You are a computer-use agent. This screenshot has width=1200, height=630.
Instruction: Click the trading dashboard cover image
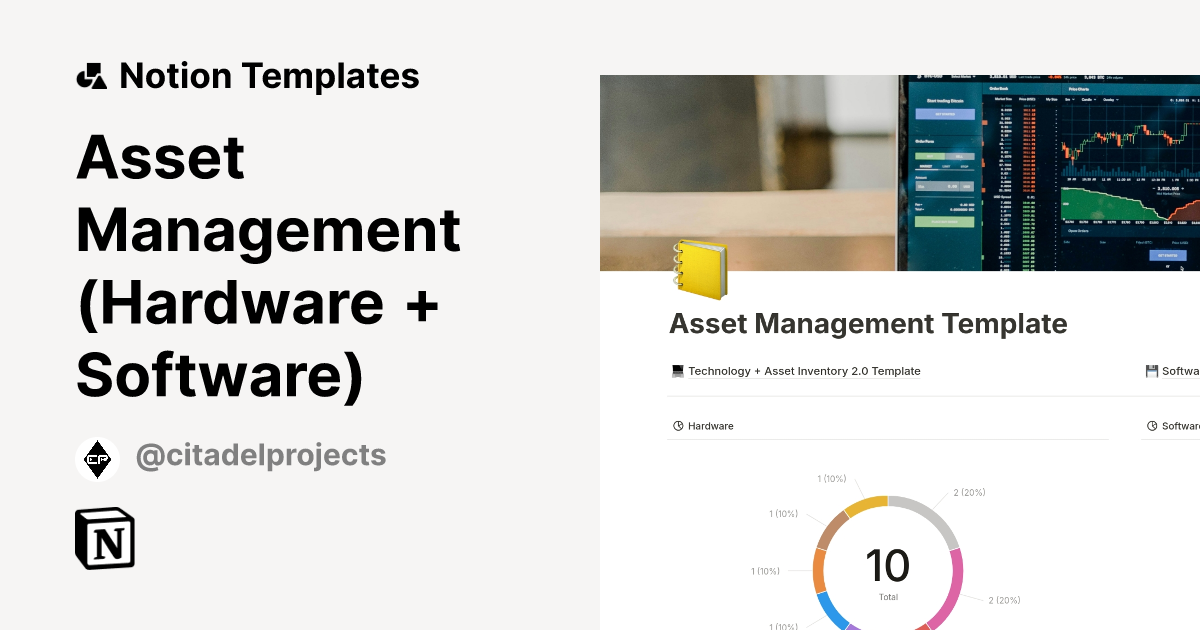pyautogui.click(x=900, y=170)
